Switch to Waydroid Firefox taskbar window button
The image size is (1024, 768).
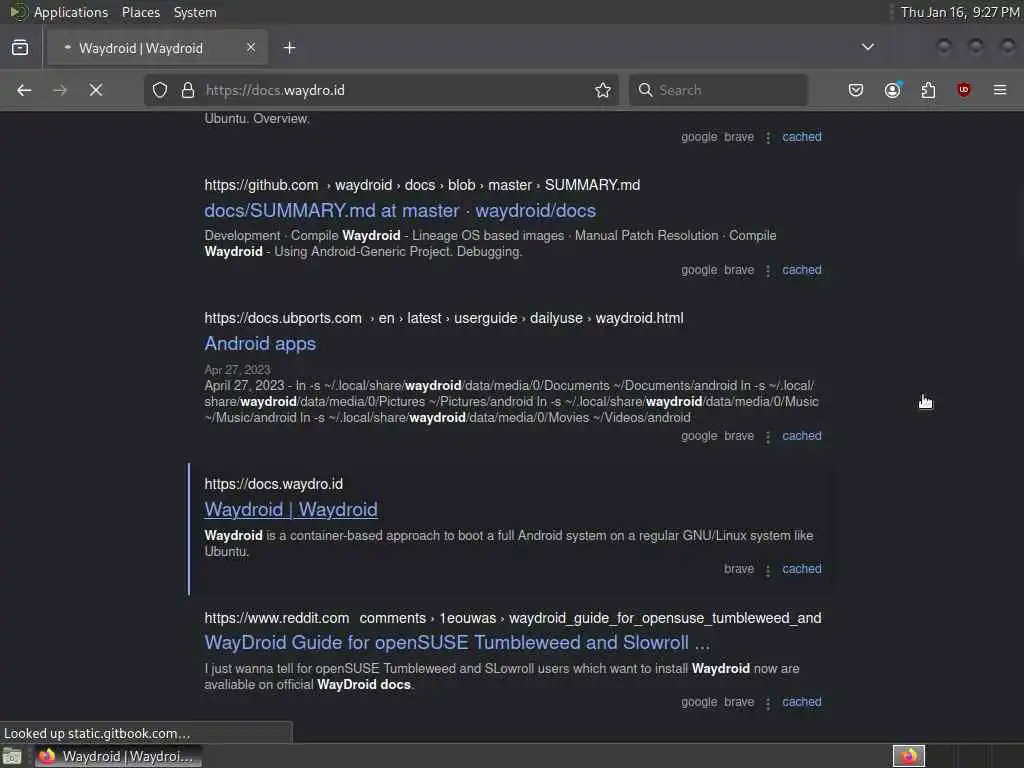(x=118, y=756)
